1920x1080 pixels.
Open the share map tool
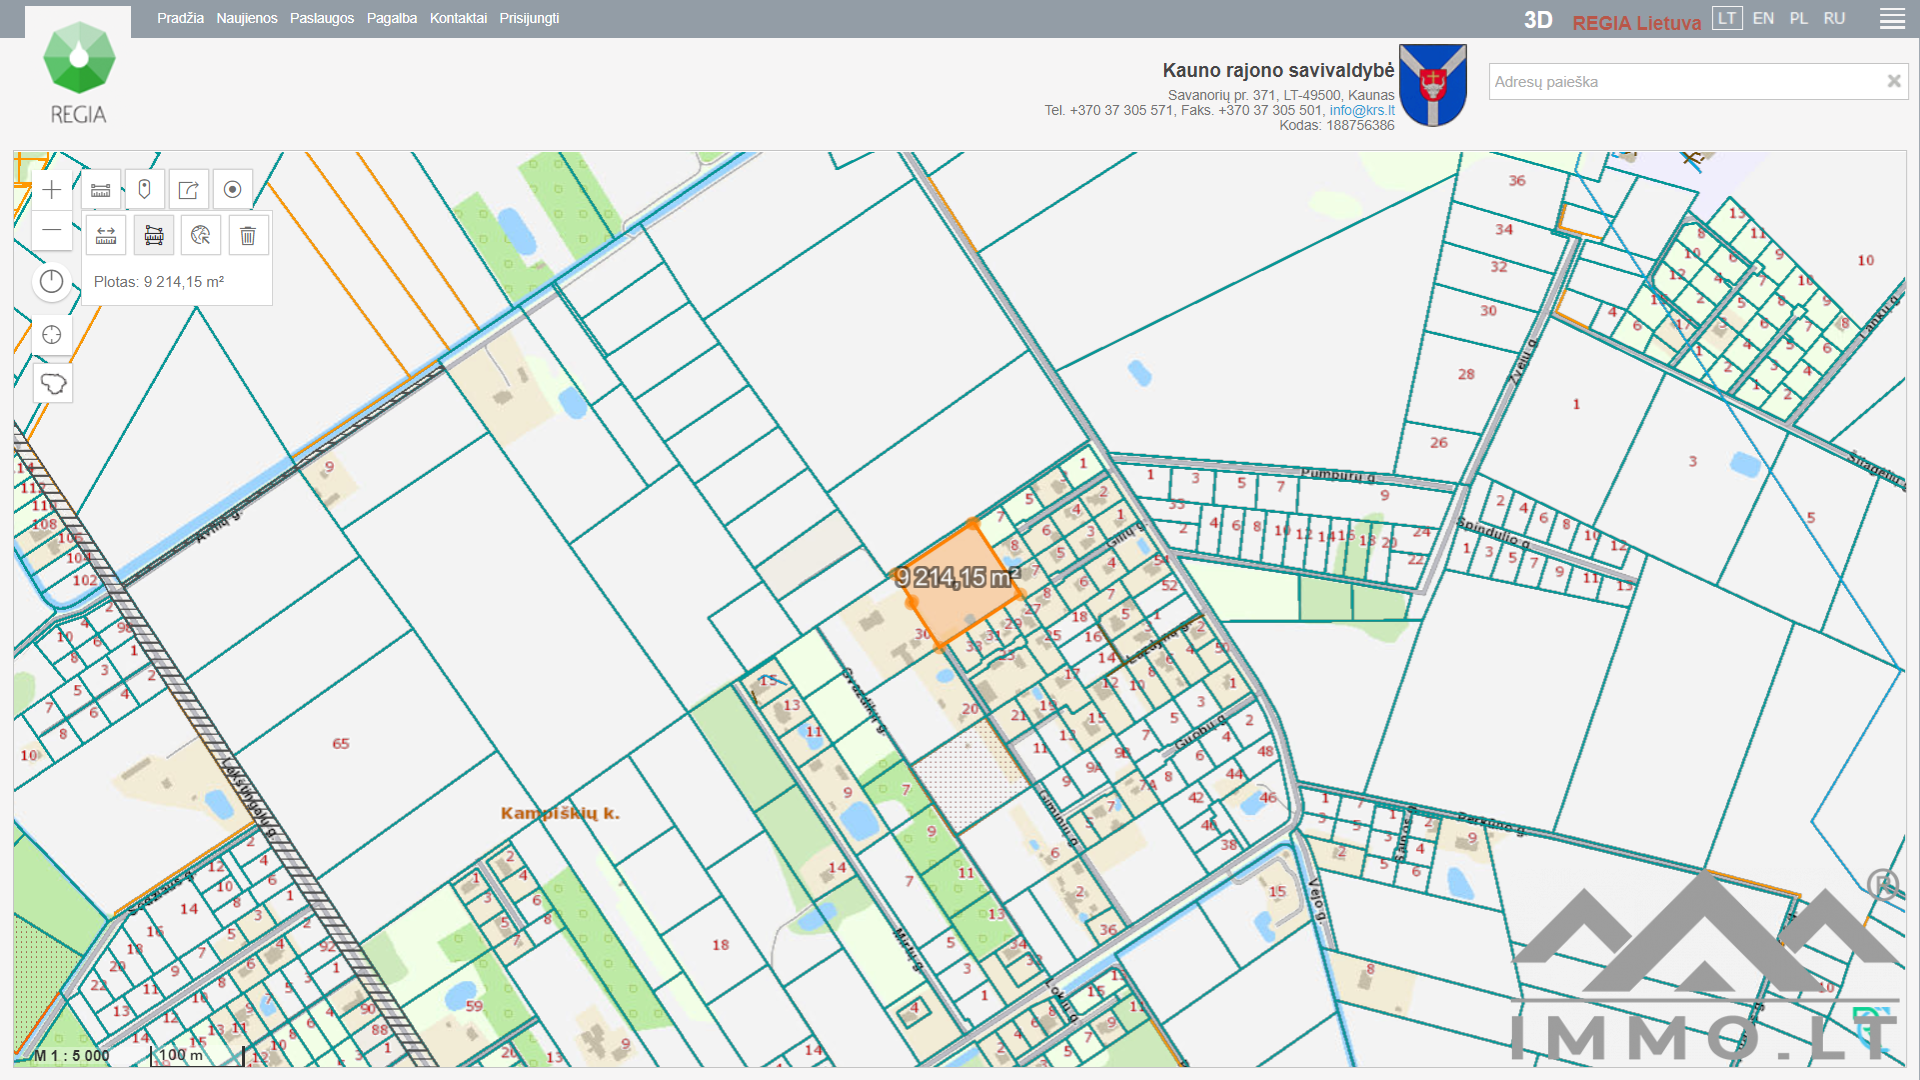(x=188, y=190)
